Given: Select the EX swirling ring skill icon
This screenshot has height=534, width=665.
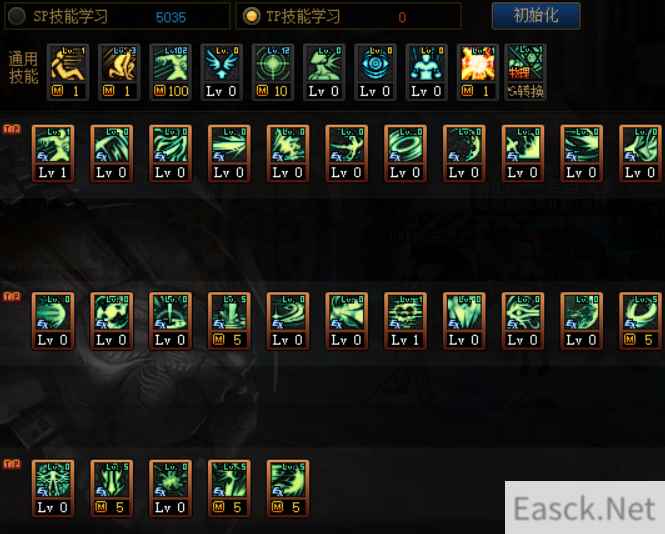Looking at the screenshot, I should (405, 154).
